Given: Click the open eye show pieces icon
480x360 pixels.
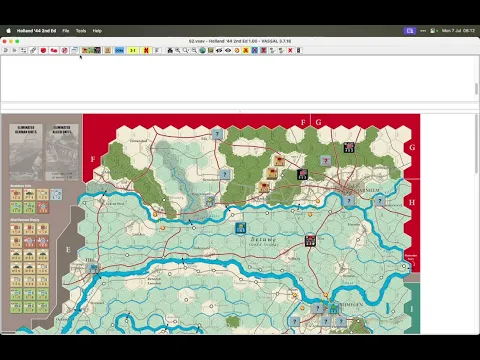Looking at the screenshot, I should pyautogui.click(x=228, y=50).
